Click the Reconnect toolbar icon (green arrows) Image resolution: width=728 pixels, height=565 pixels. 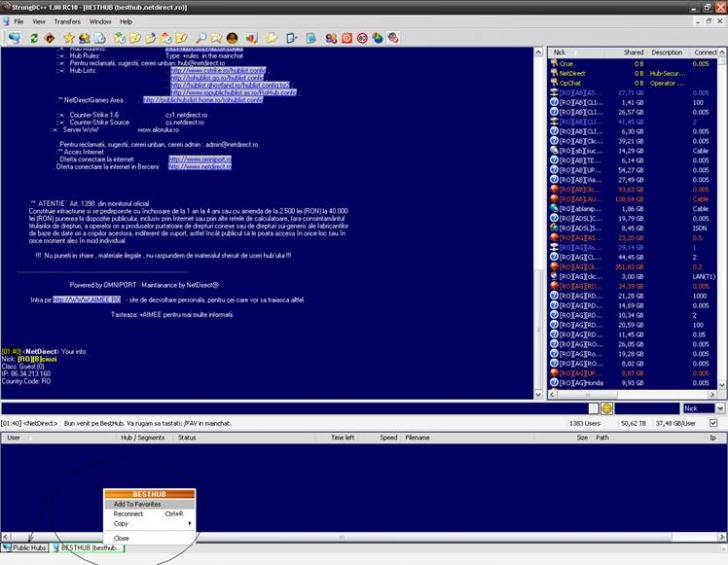pos(35,38)
